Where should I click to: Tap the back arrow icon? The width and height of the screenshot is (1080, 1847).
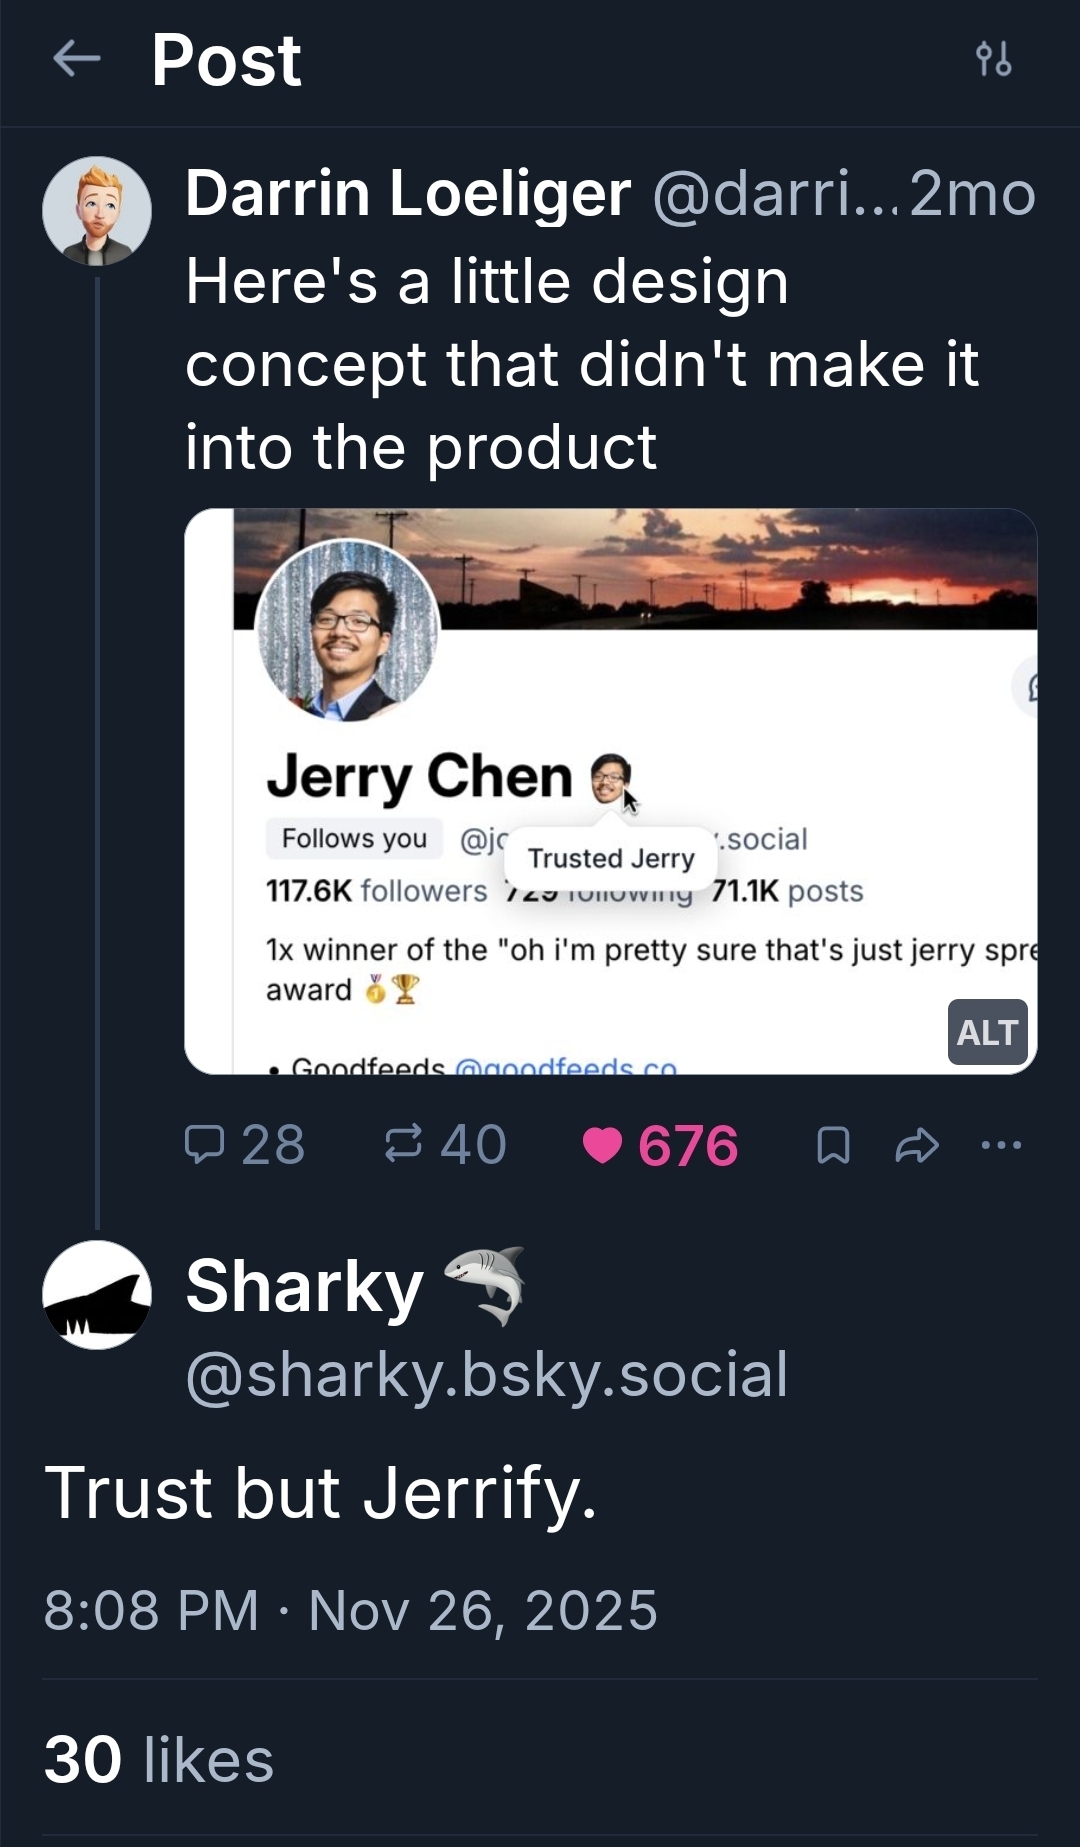pos(76,59)
